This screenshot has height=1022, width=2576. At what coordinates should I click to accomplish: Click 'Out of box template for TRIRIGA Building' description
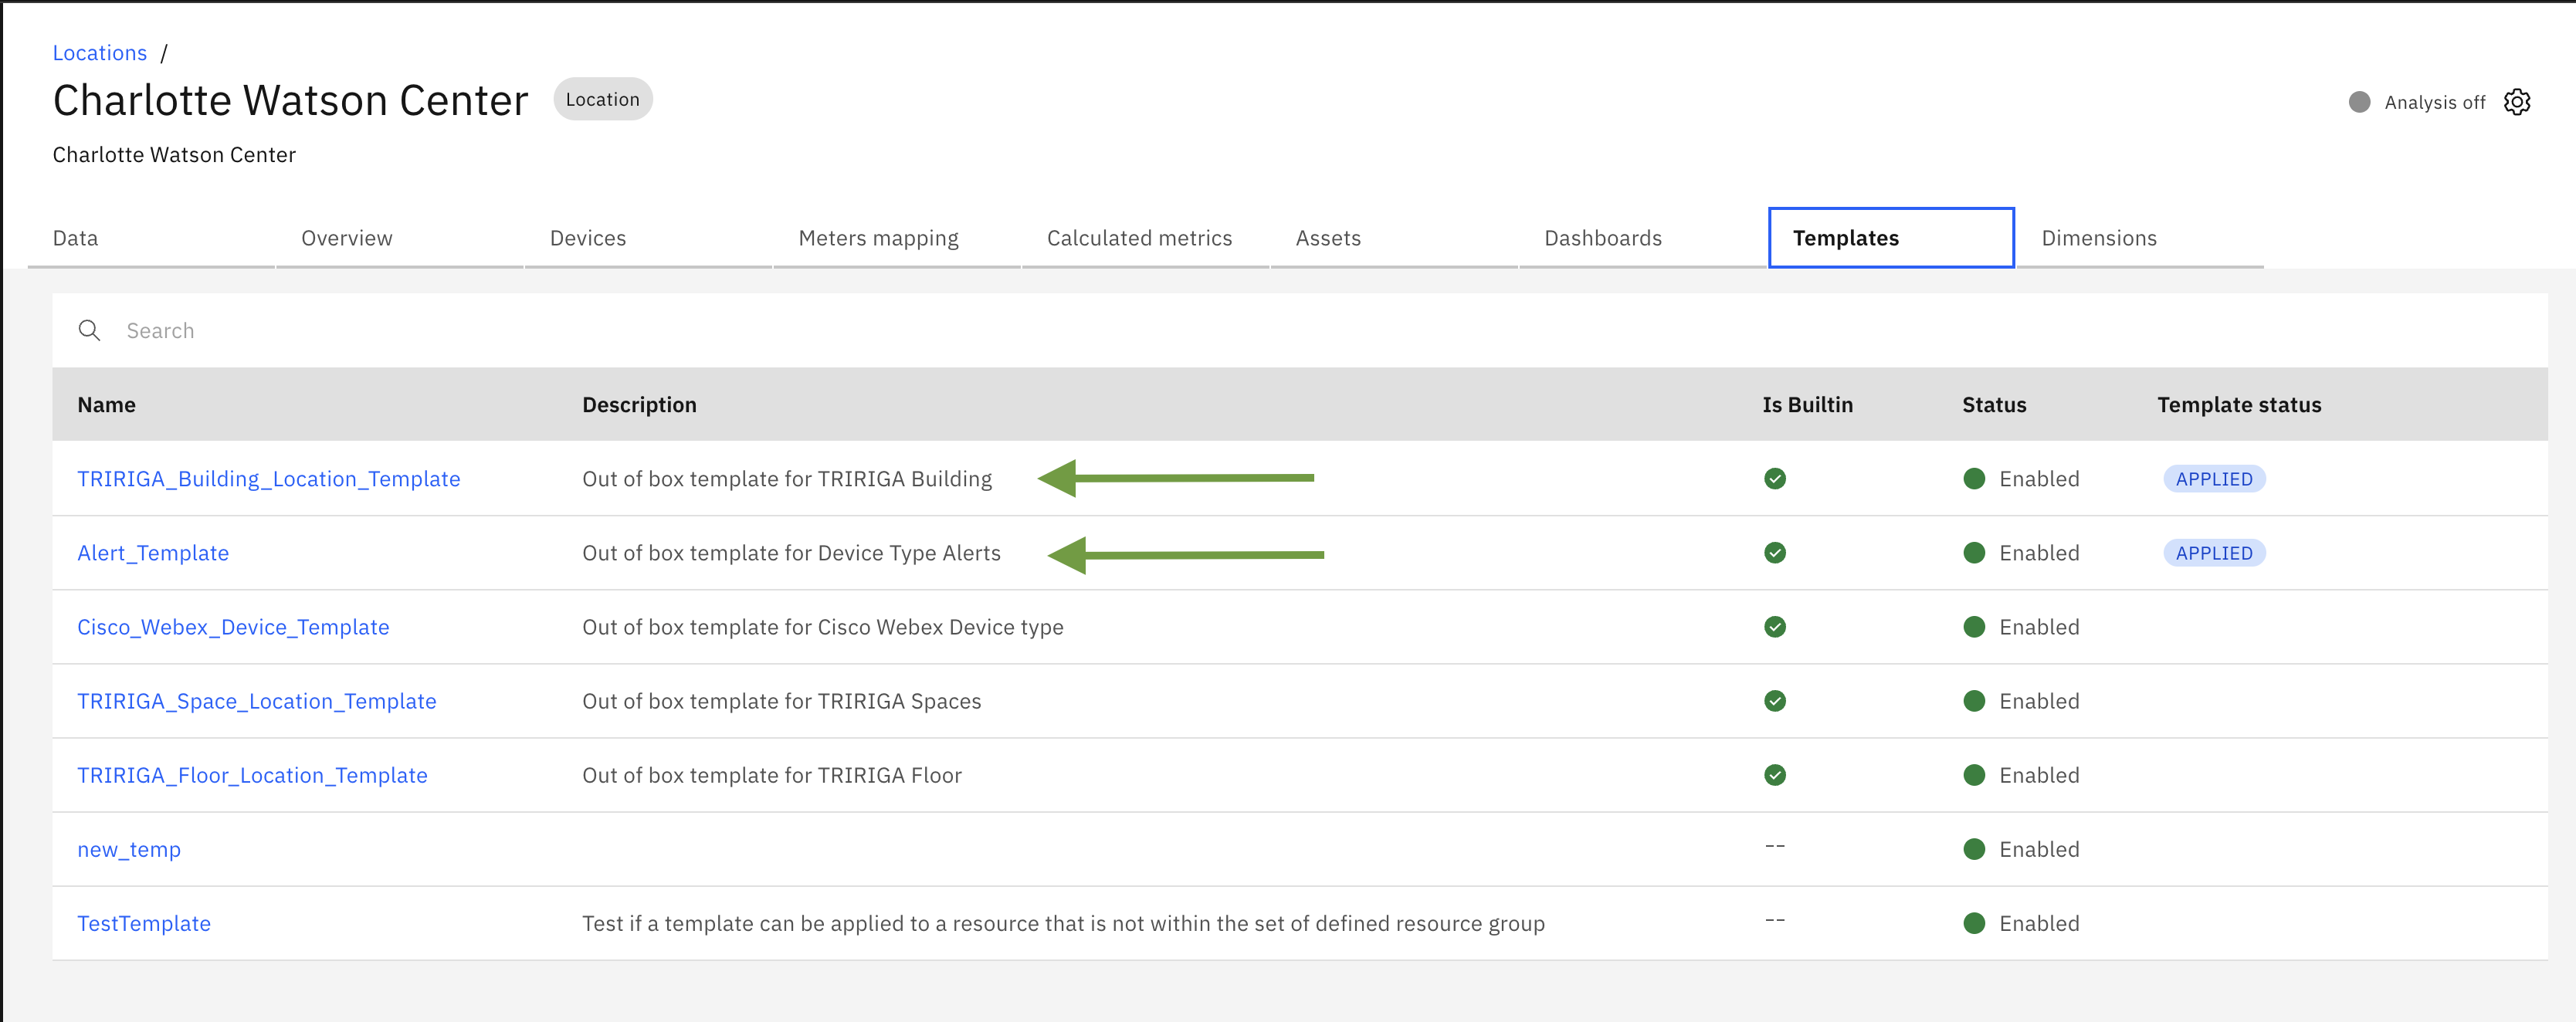click(787, 479)
